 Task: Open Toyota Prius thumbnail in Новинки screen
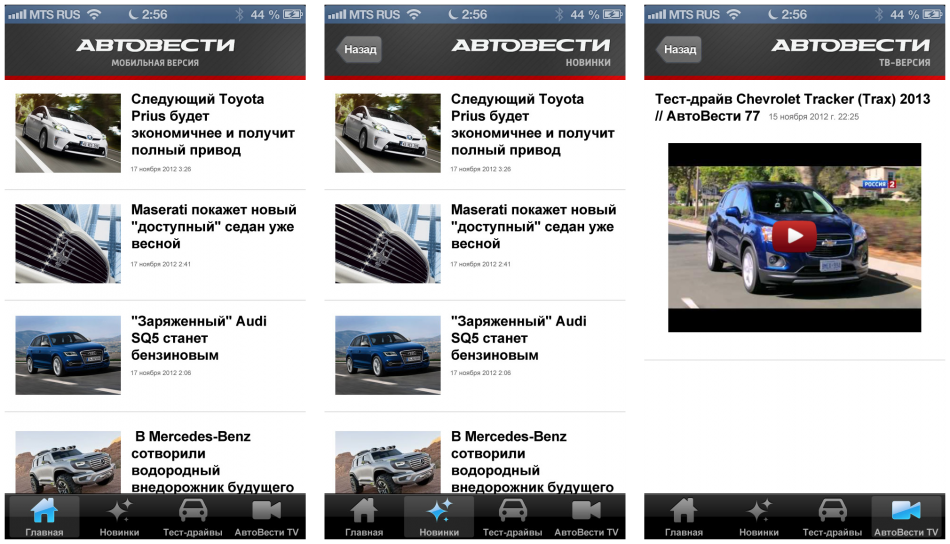coord(388,133)
